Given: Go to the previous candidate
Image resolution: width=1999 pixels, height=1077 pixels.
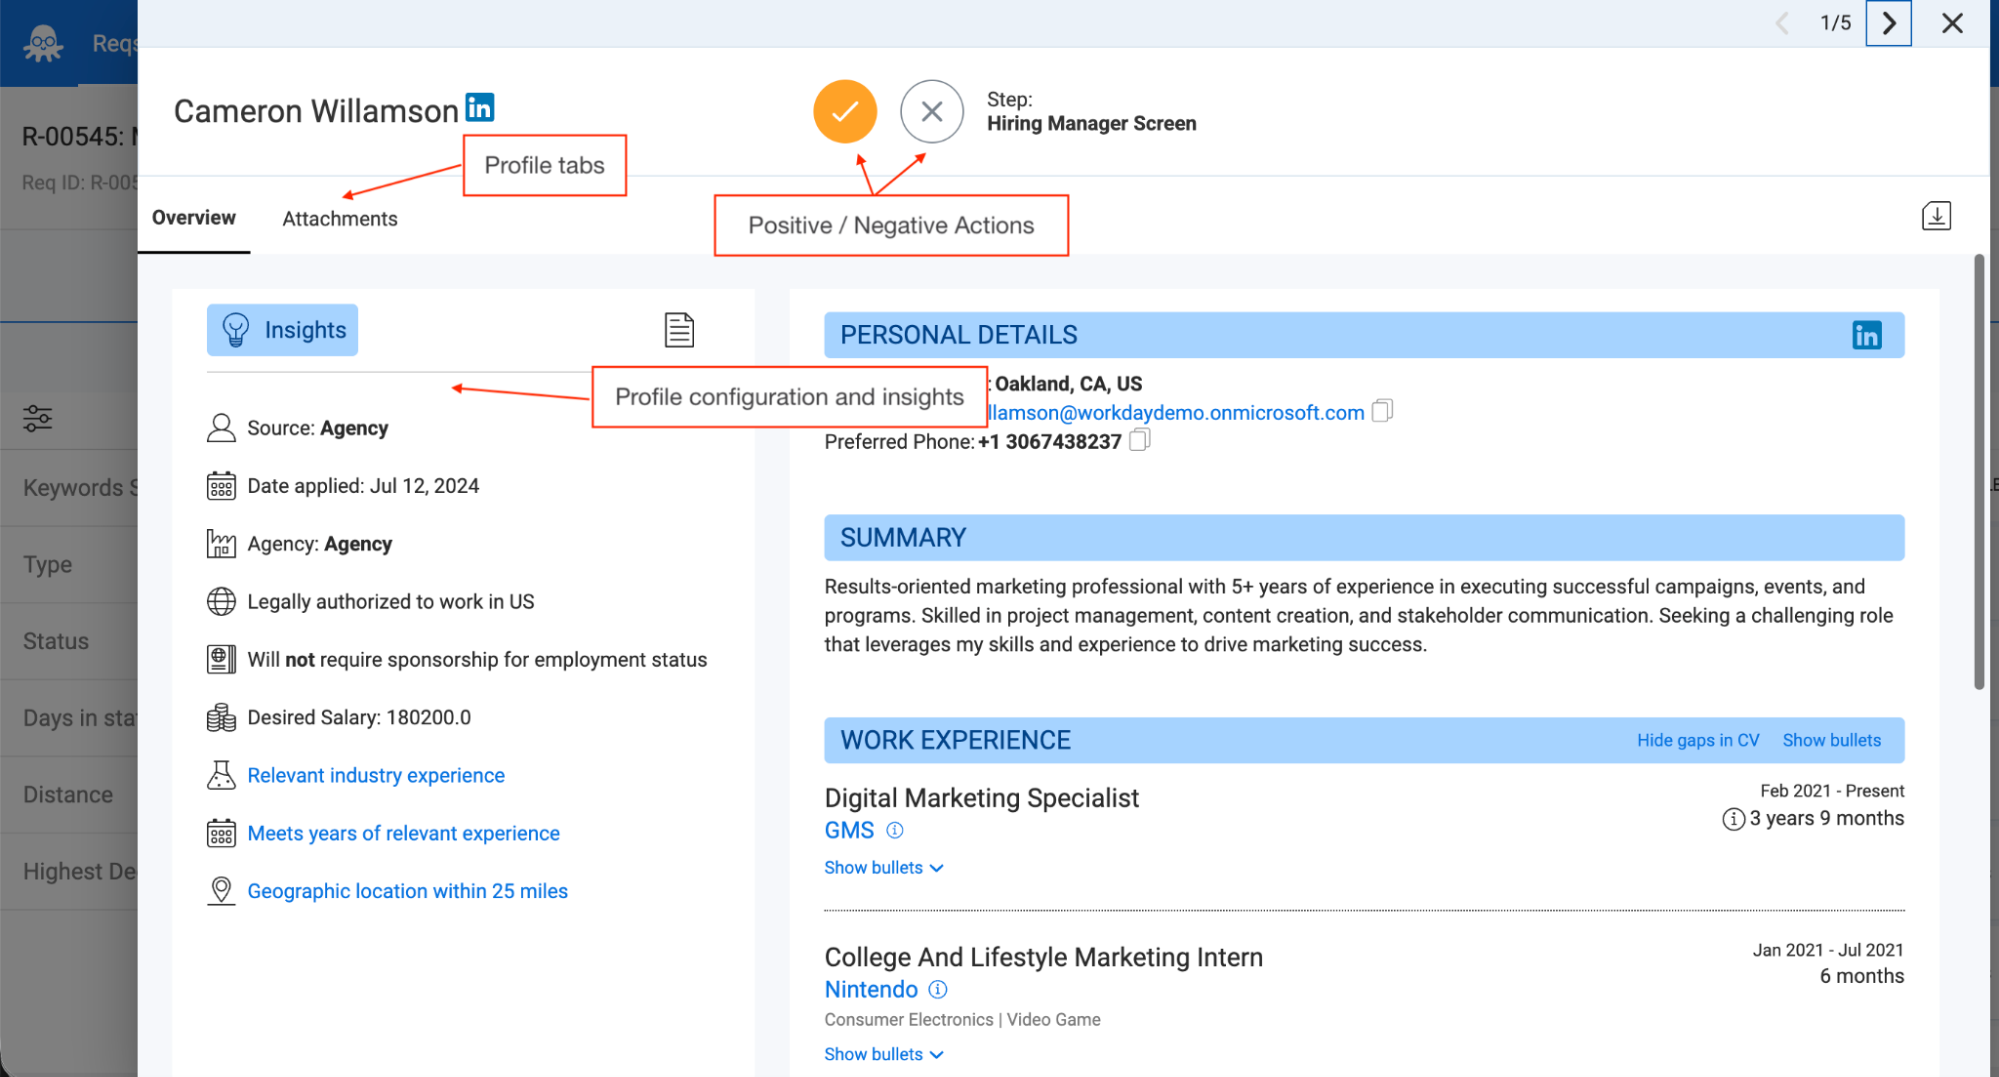Looking at the screenshot, I should coord(1782,23).
